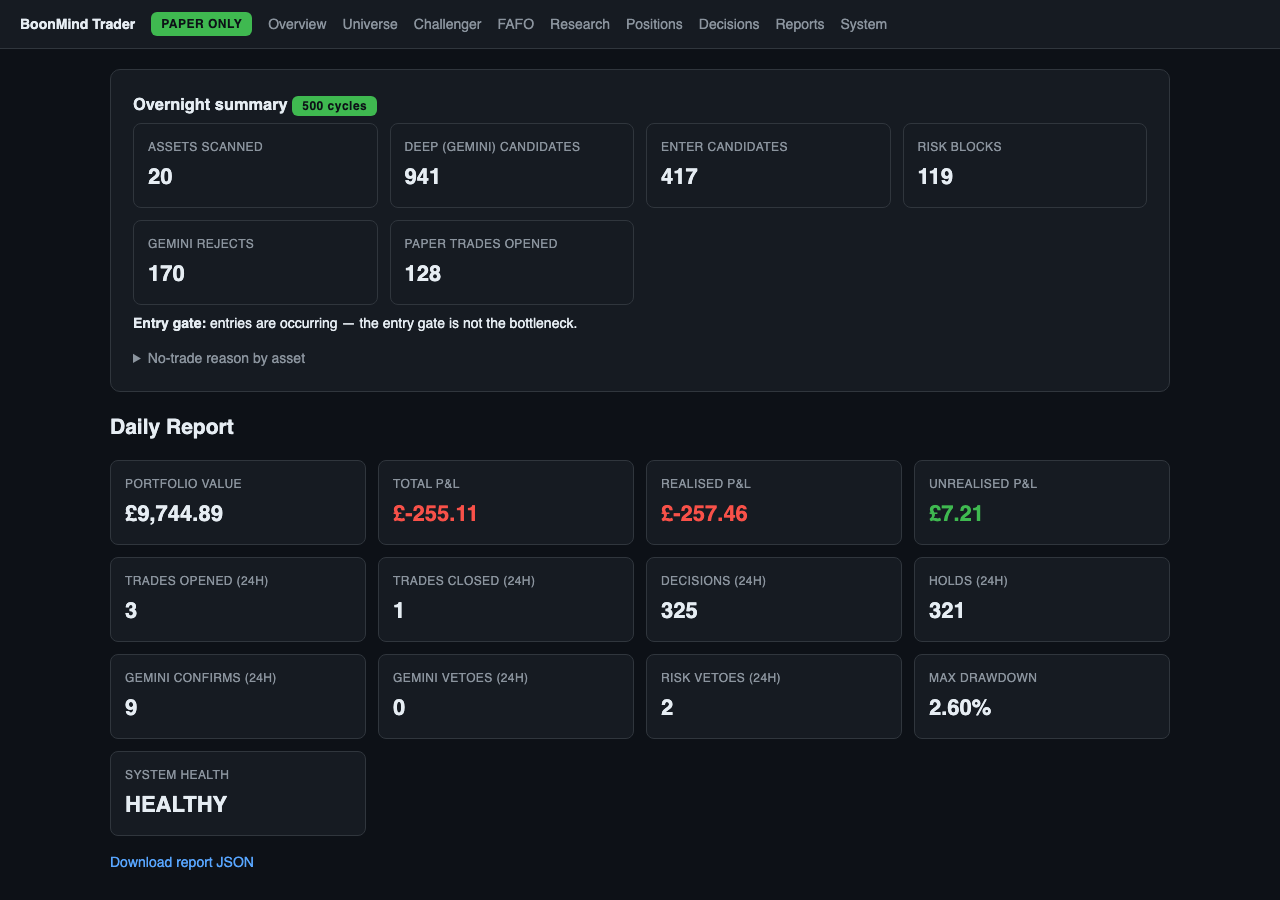Click the Paper Trades Opened value 128
The image size is (1280, 900).
click(422, 274)
